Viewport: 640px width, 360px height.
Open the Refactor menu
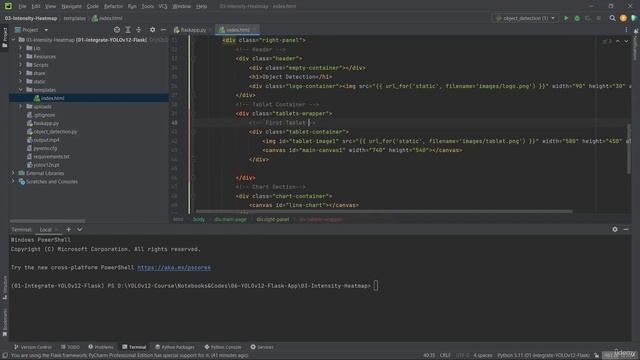tap(113, 6)
